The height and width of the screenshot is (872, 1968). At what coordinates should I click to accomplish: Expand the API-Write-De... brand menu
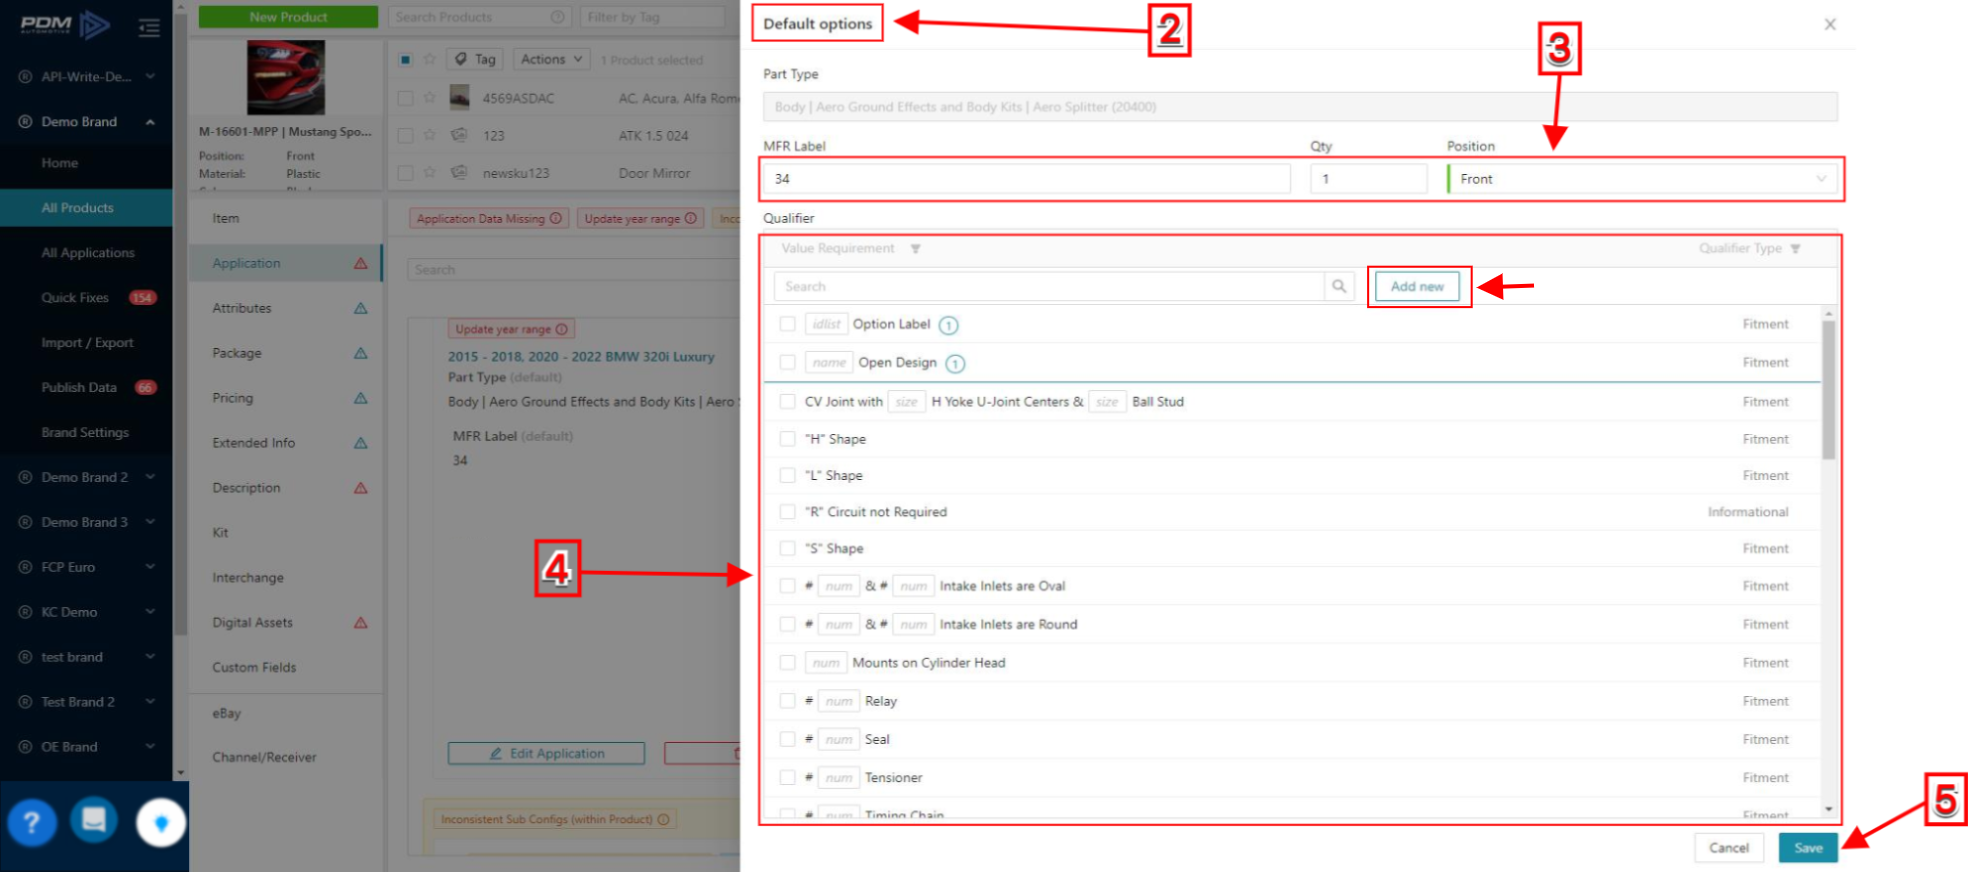click(150, 76)
